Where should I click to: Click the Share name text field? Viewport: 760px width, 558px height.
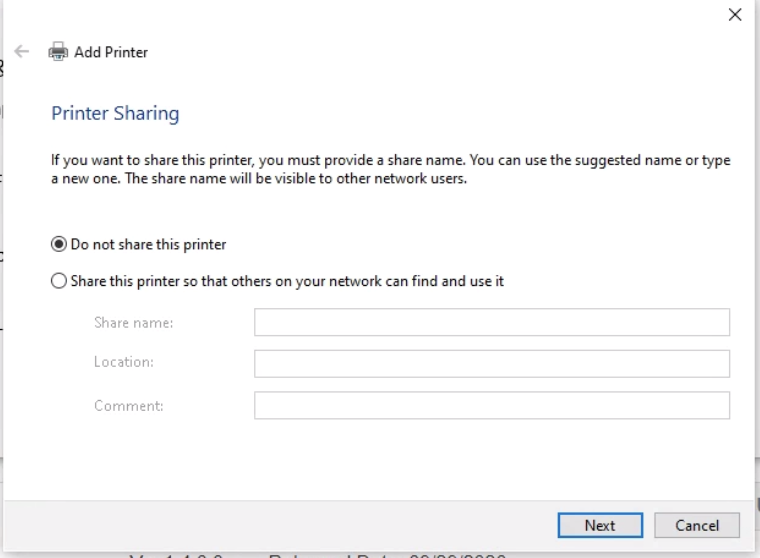491,322
